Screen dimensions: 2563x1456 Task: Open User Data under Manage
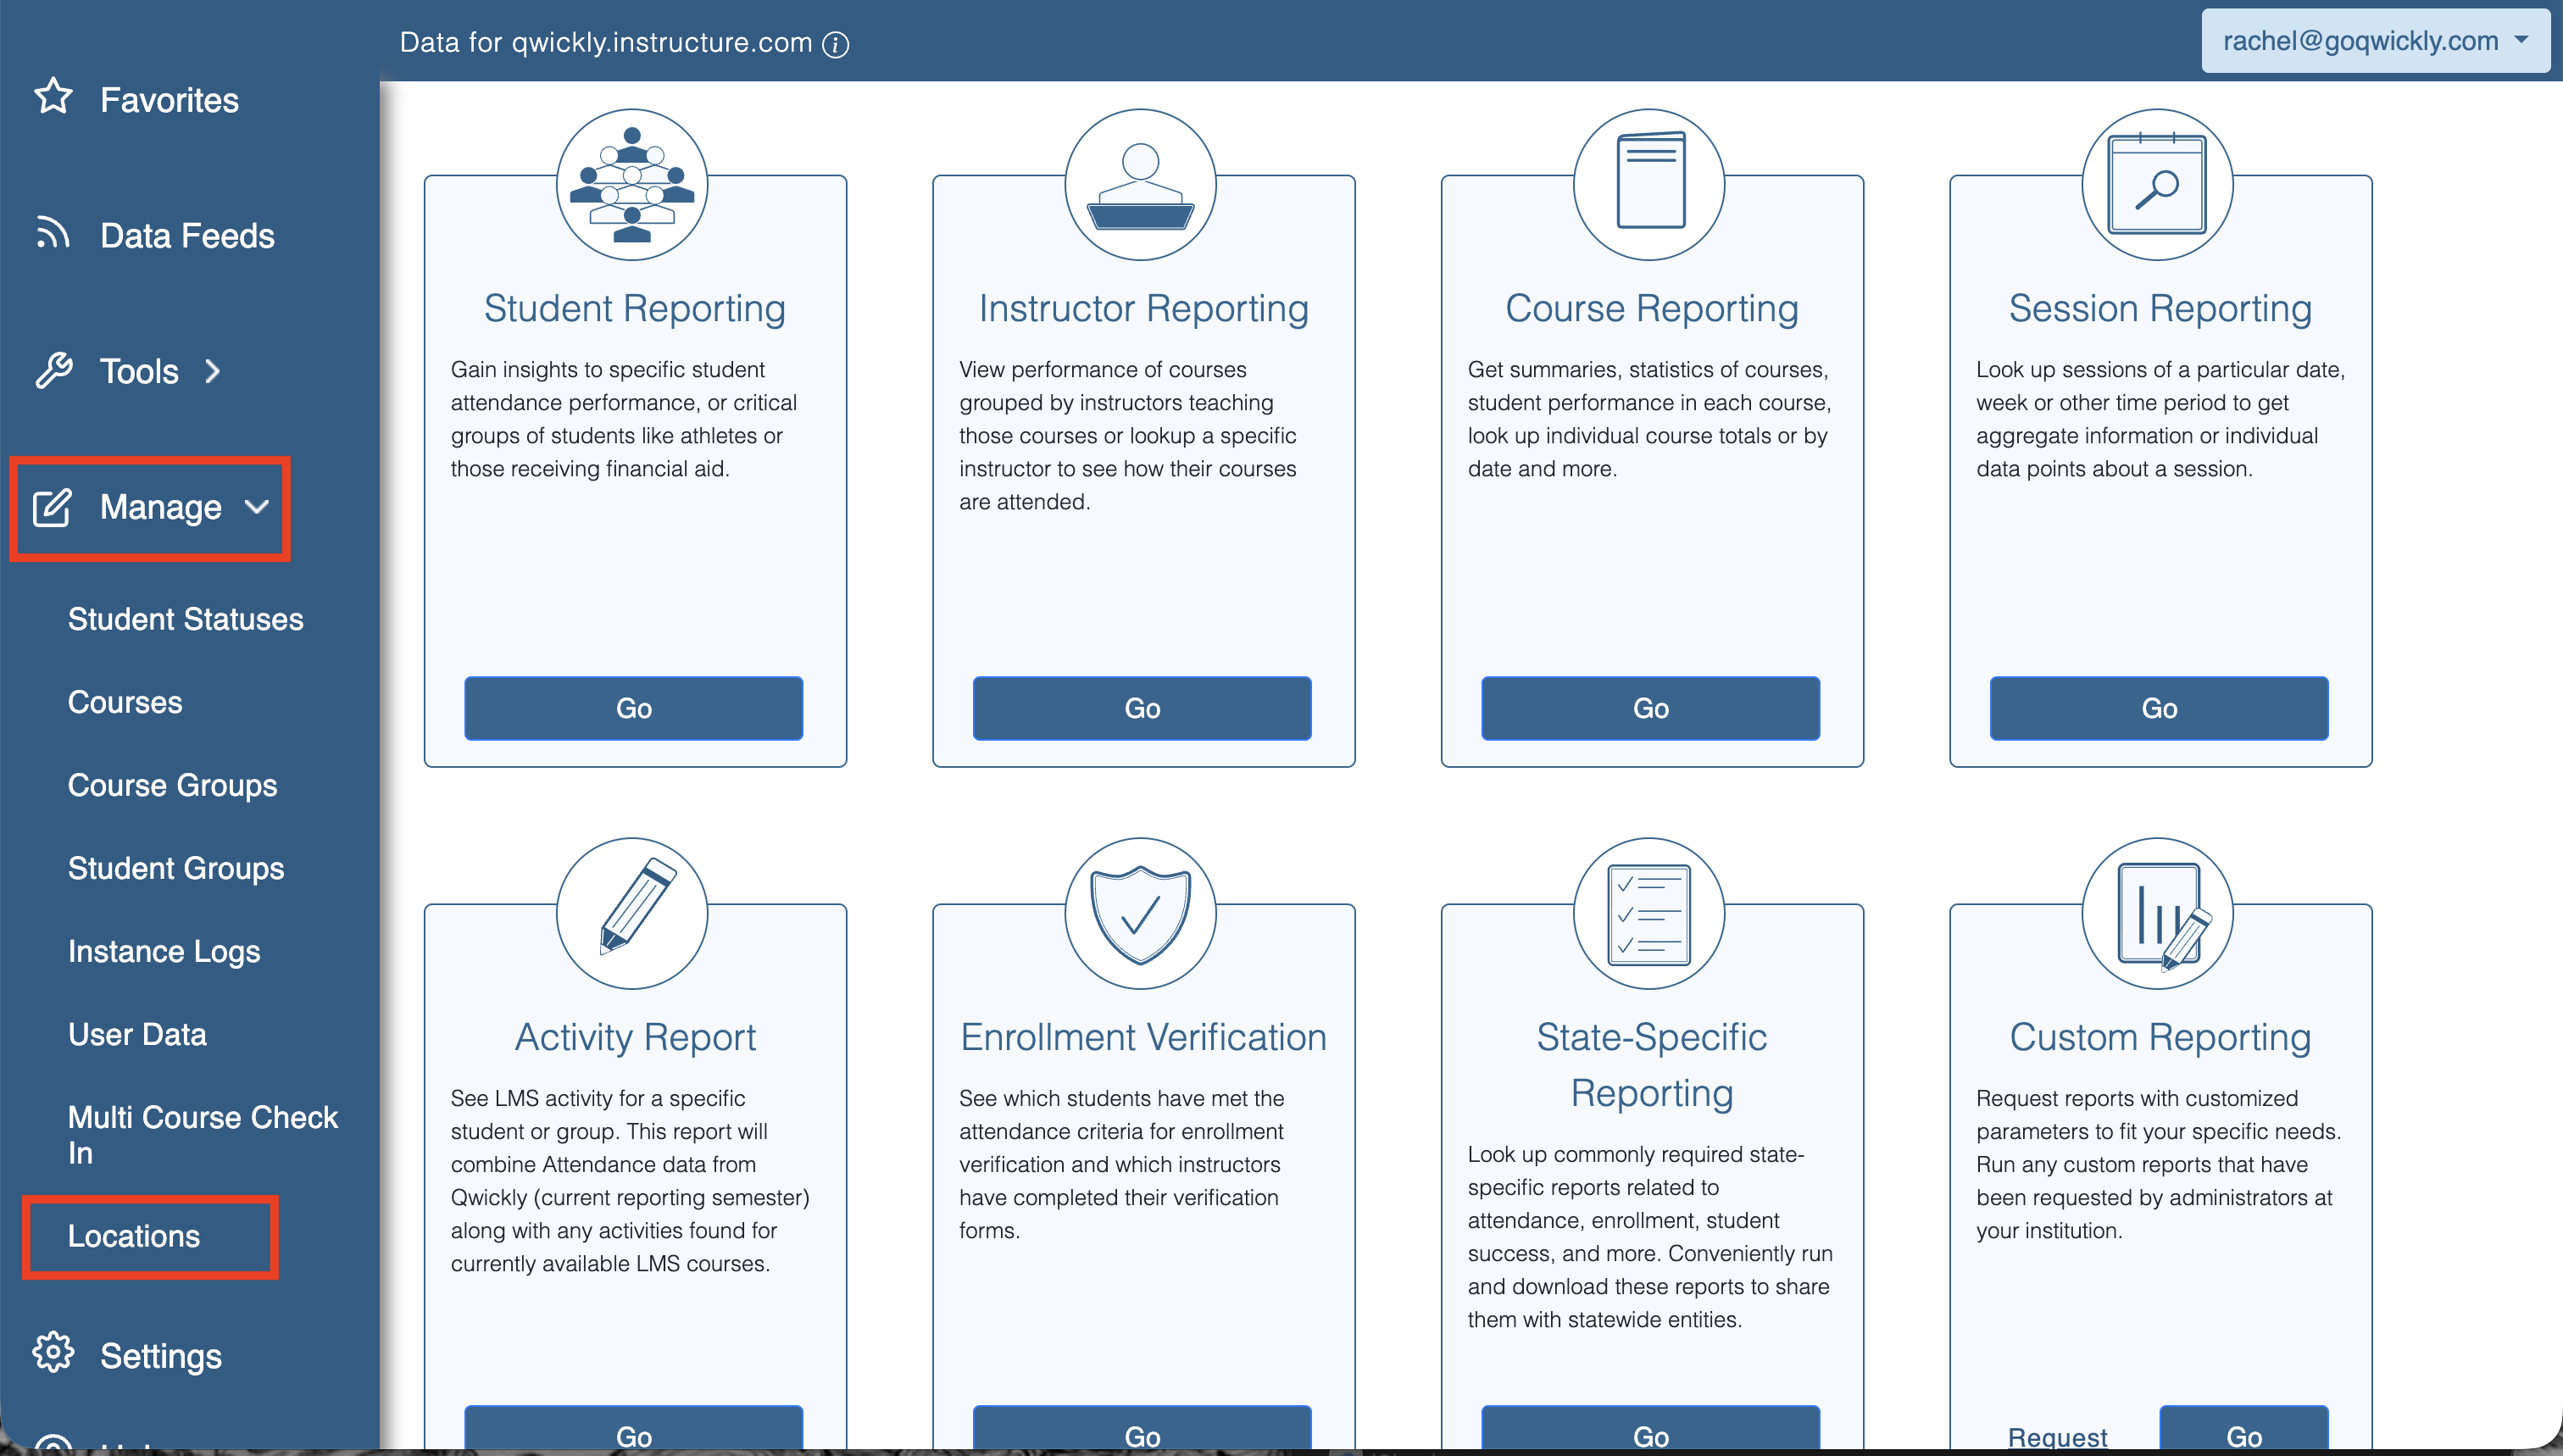tap(137, 1034)
